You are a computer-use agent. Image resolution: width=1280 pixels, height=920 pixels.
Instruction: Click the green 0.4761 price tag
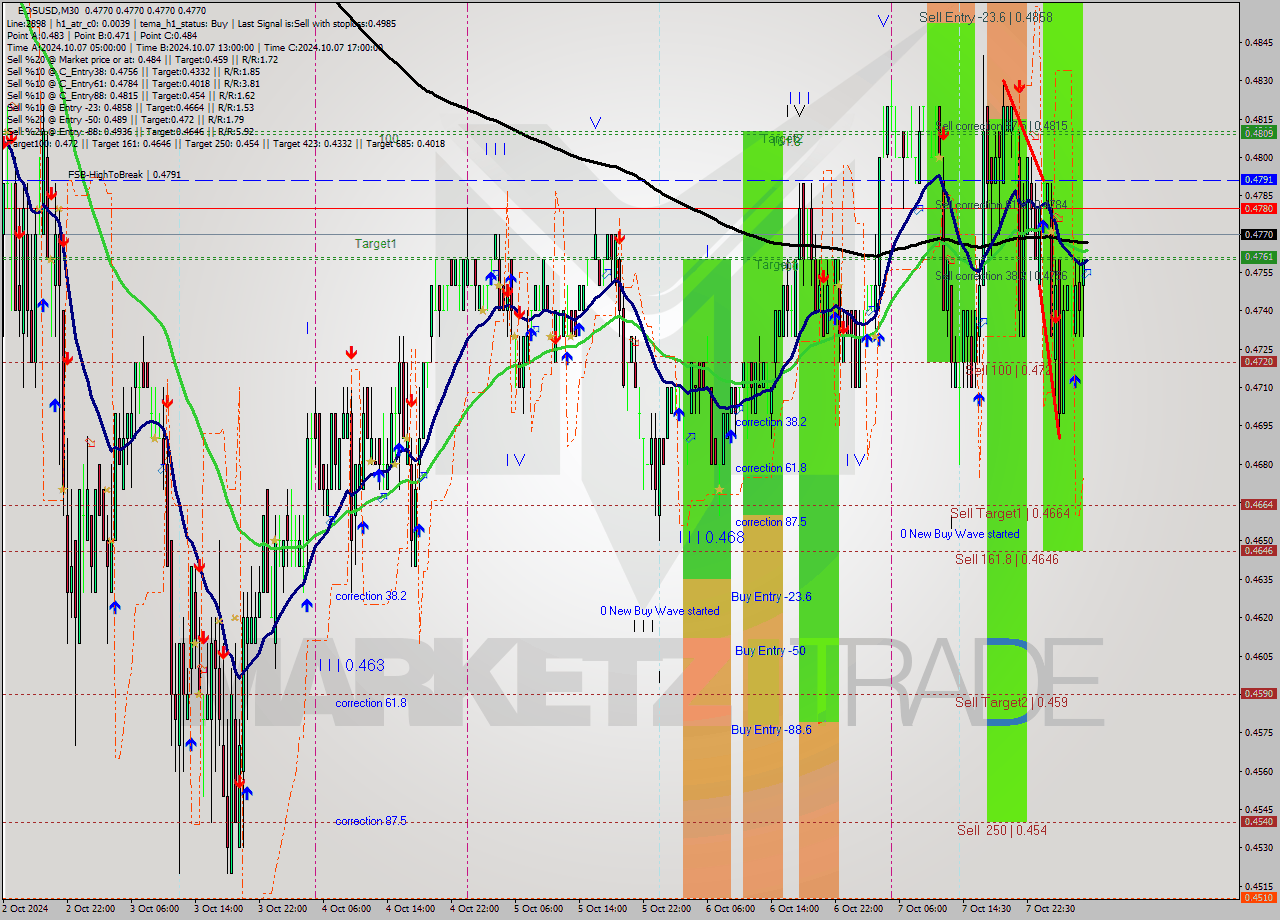1258,257
